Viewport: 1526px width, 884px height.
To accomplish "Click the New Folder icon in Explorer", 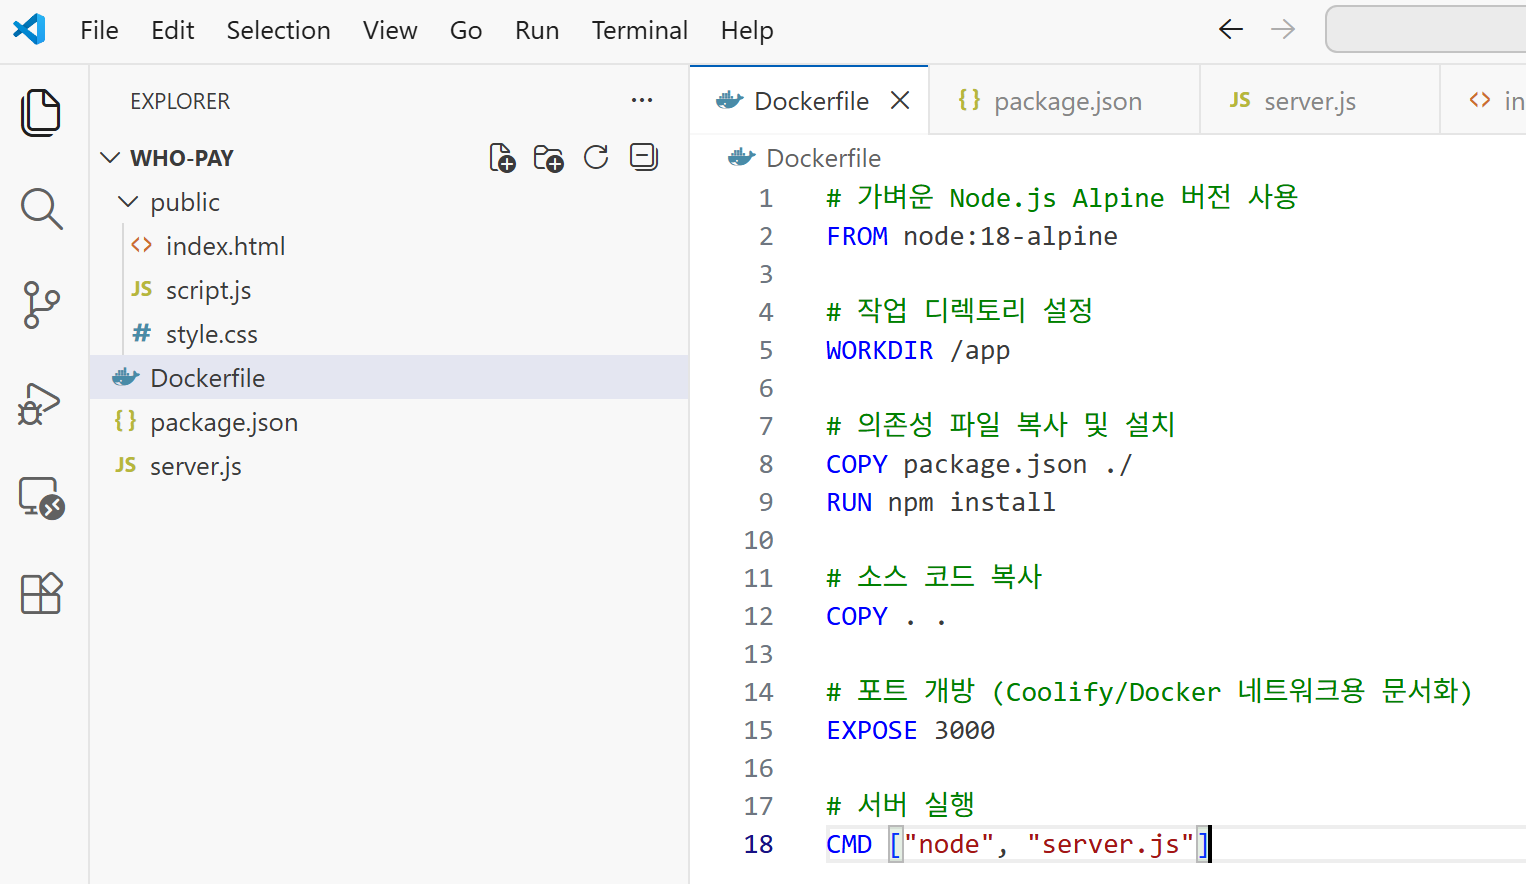I will pyautogui.click(x=548, y=158).
